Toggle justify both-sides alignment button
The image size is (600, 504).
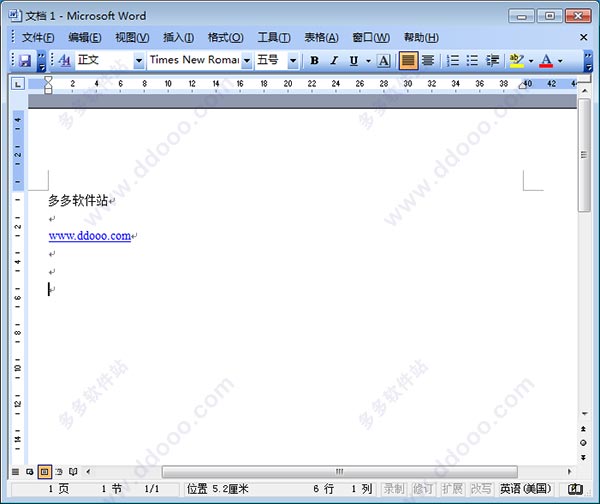coord(408,60)
